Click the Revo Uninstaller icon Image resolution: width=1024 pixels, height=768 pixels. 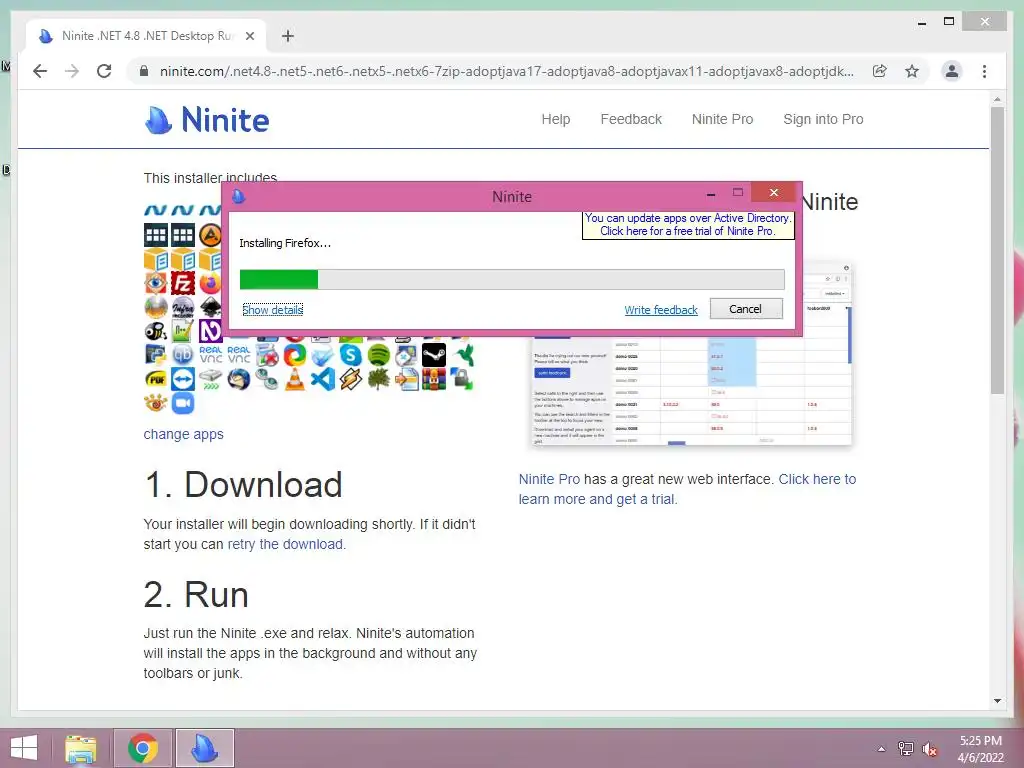tap(266, 355)
